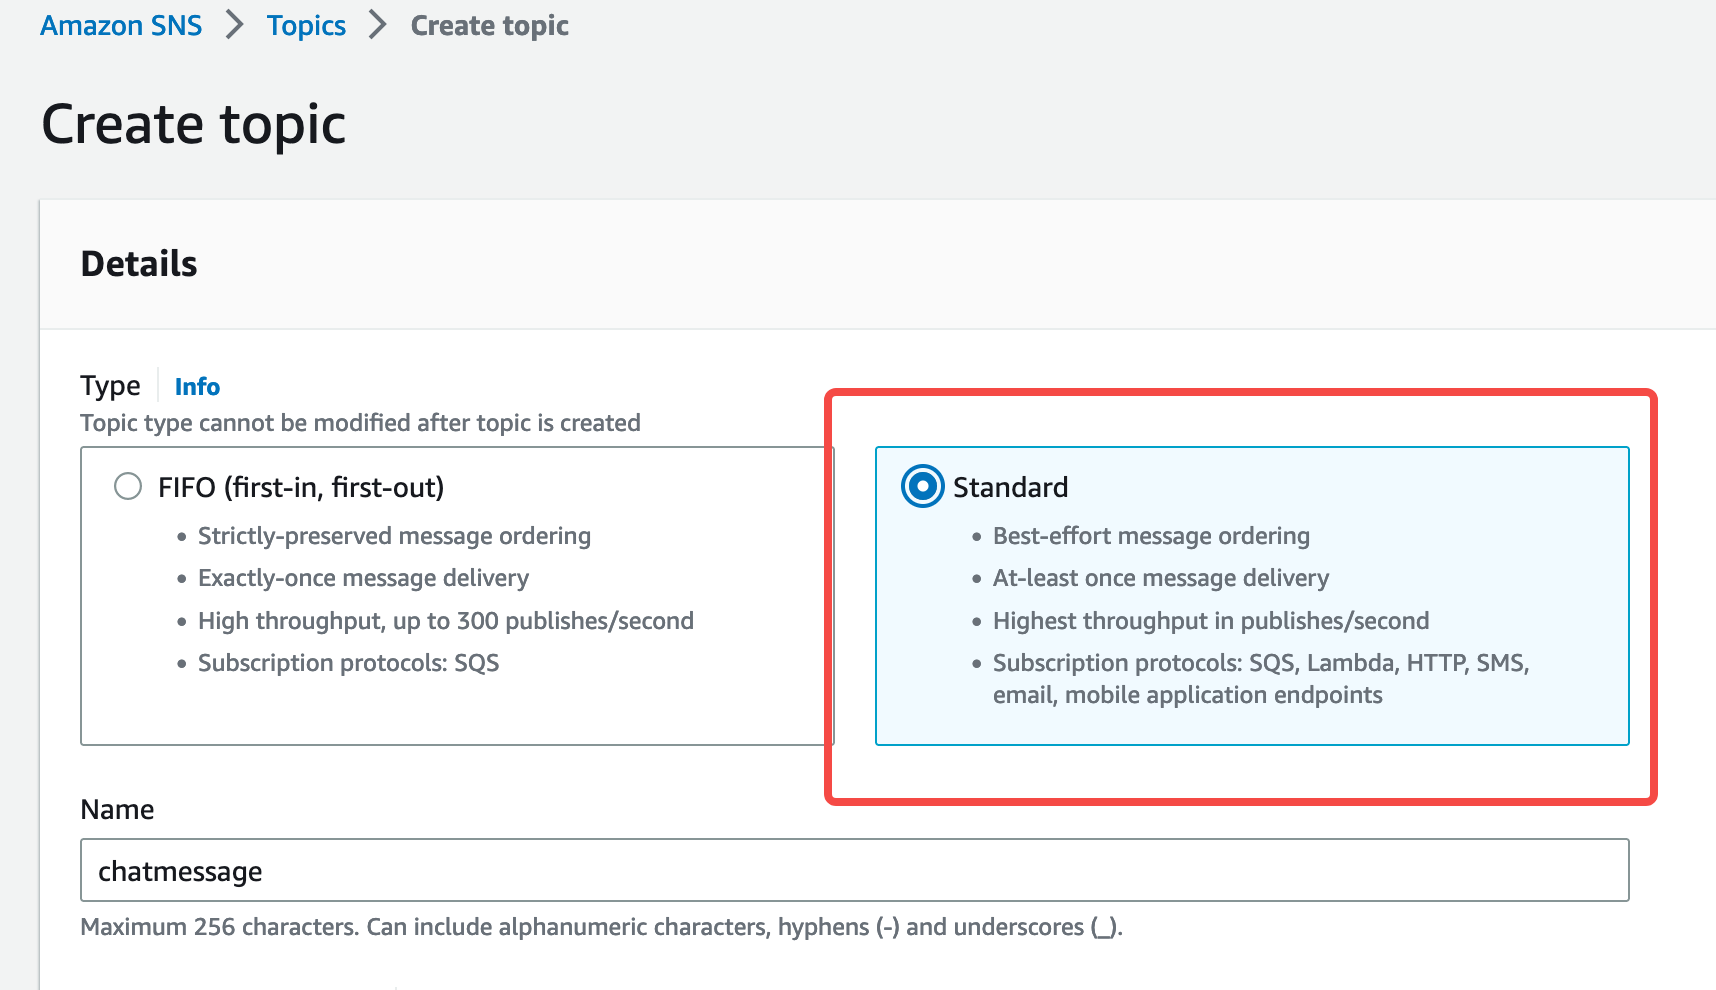Click the 'Details' section heading

point(139,264)
